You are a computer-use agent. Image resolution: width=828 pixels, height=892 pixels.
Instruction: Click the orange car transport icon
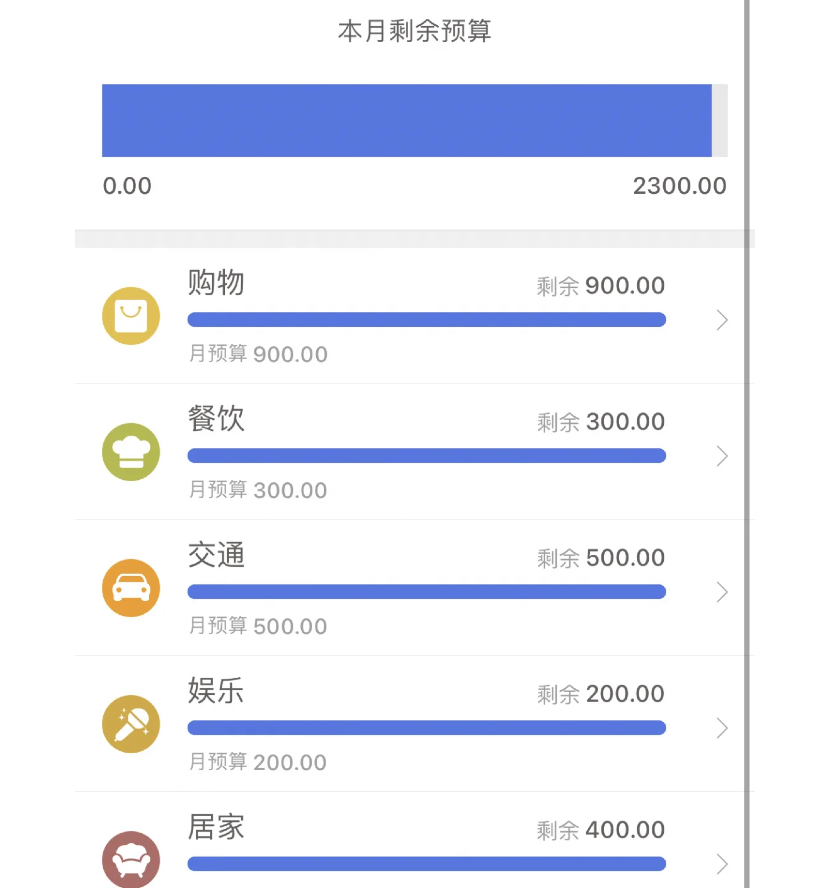131,588
